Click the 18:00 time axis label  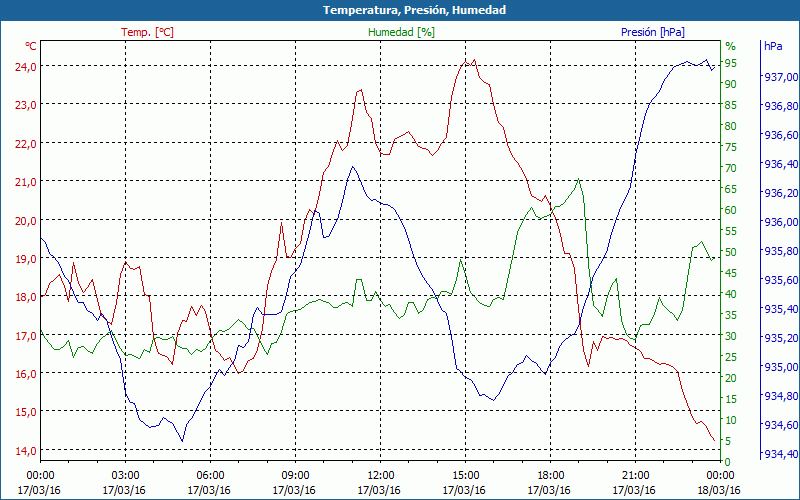tap(550, 476)
